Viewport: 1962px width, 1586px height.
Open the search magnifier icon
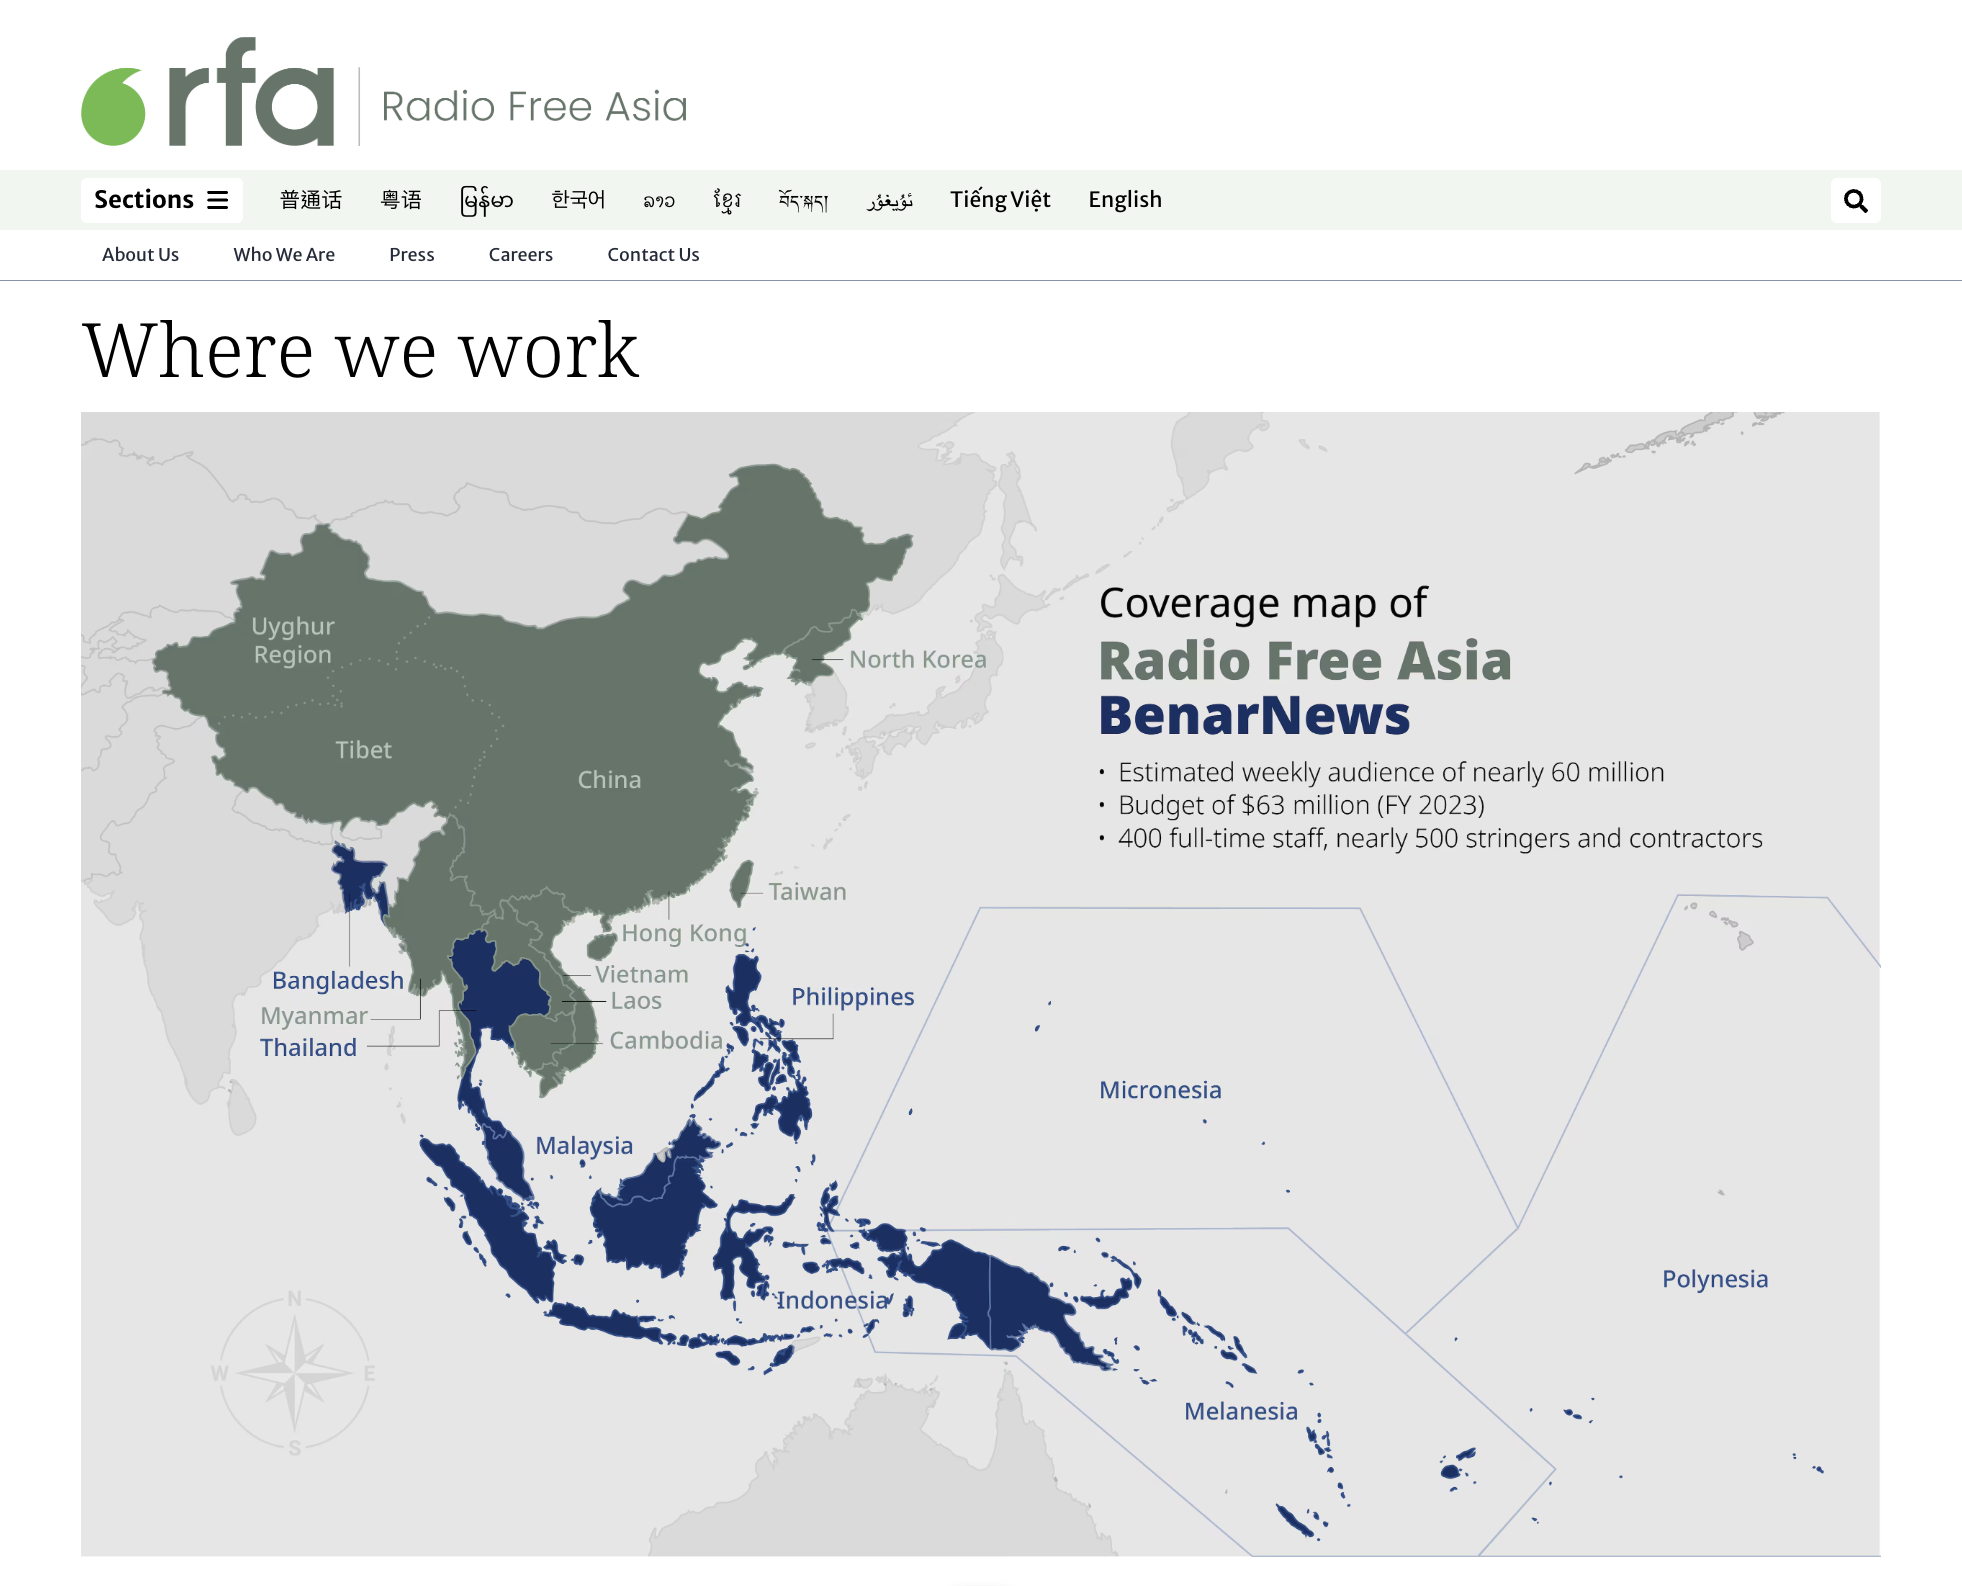pyautogui.click(x=1855, y=201)
